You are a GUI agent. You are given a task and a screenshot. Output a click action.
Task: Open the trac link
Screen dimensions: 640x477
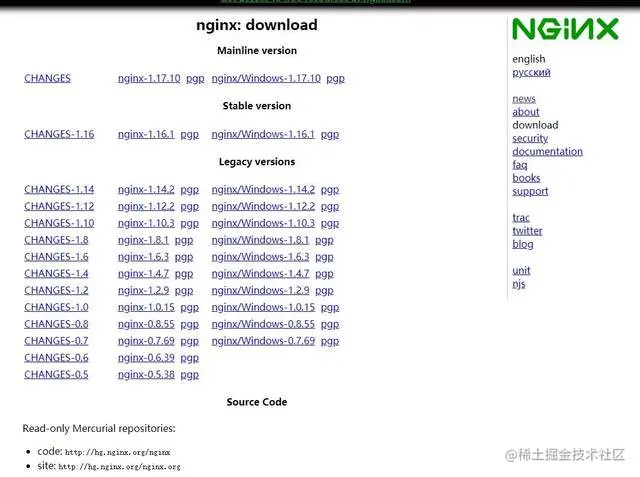click(521, 217)
